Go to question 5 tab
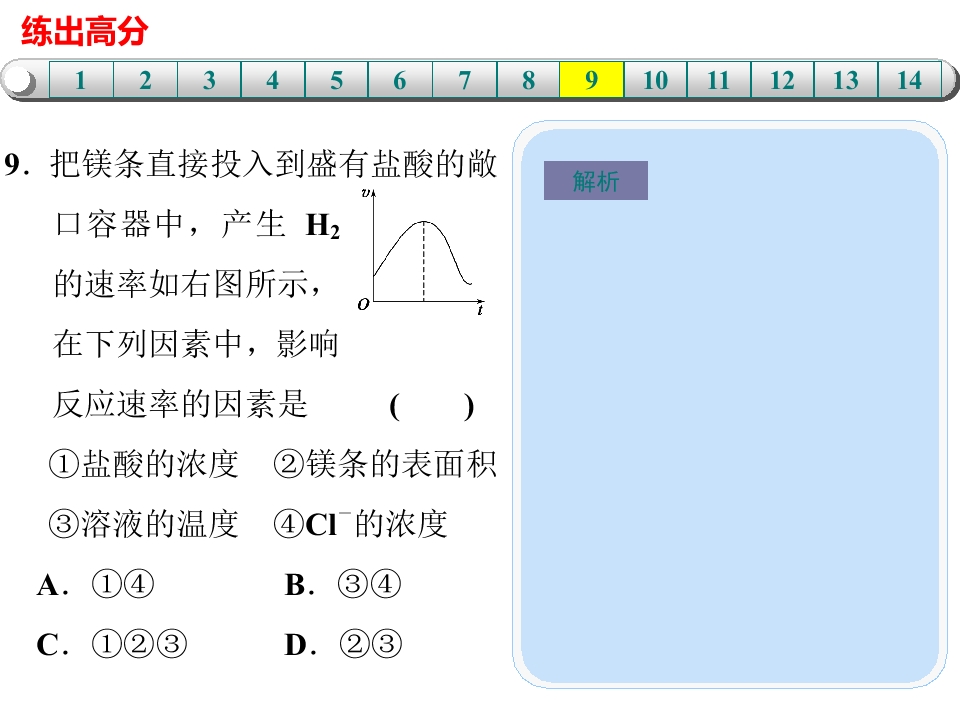 (336, 80)
